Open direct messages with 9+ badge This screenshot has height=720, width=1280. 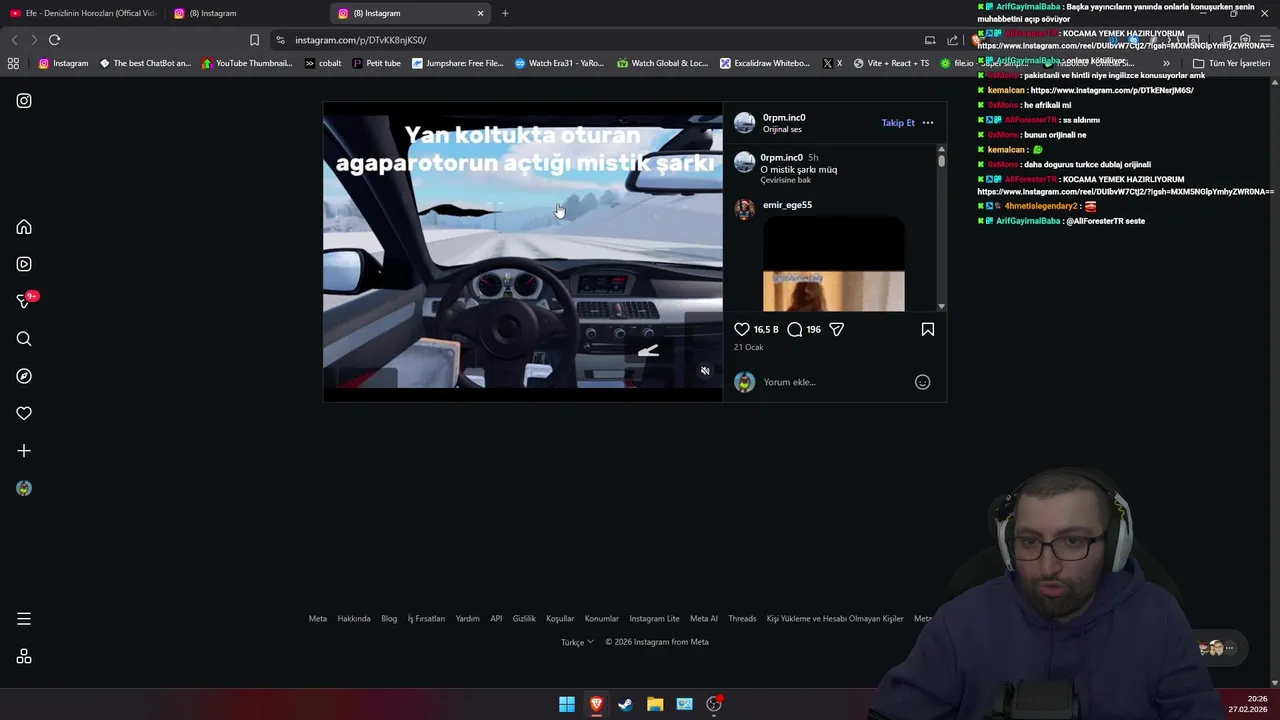click(x=25, y=301)
